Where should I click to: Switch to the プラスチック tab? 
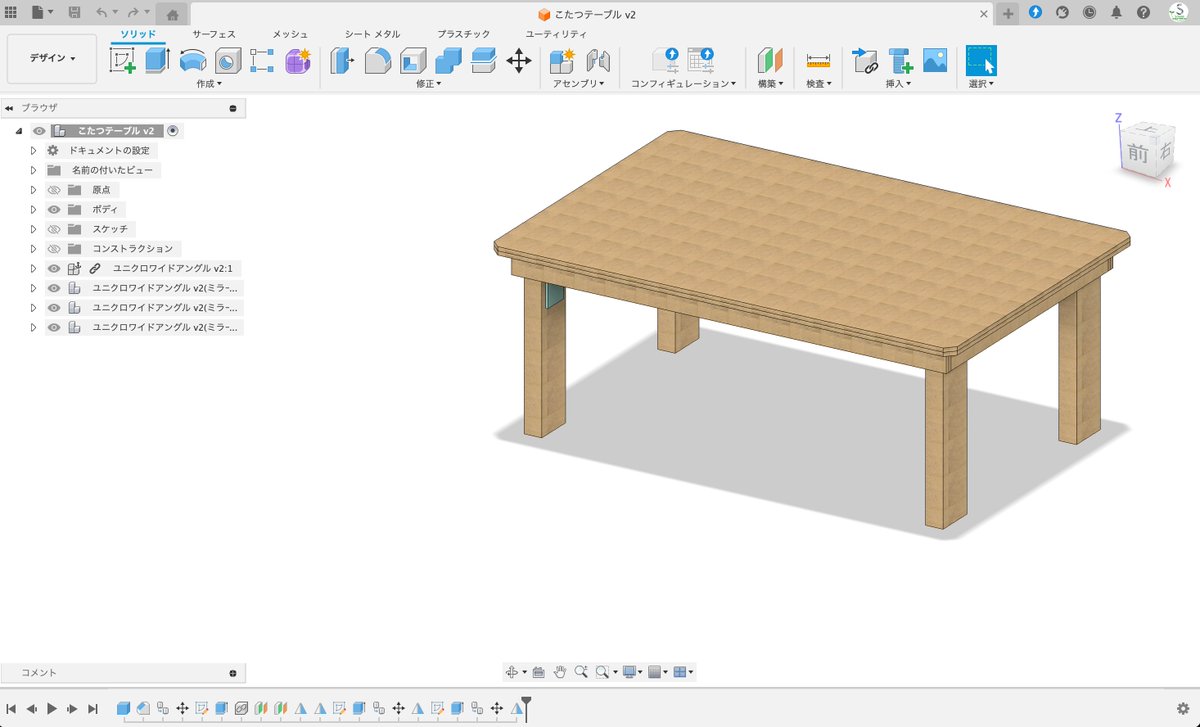[464, 34]
